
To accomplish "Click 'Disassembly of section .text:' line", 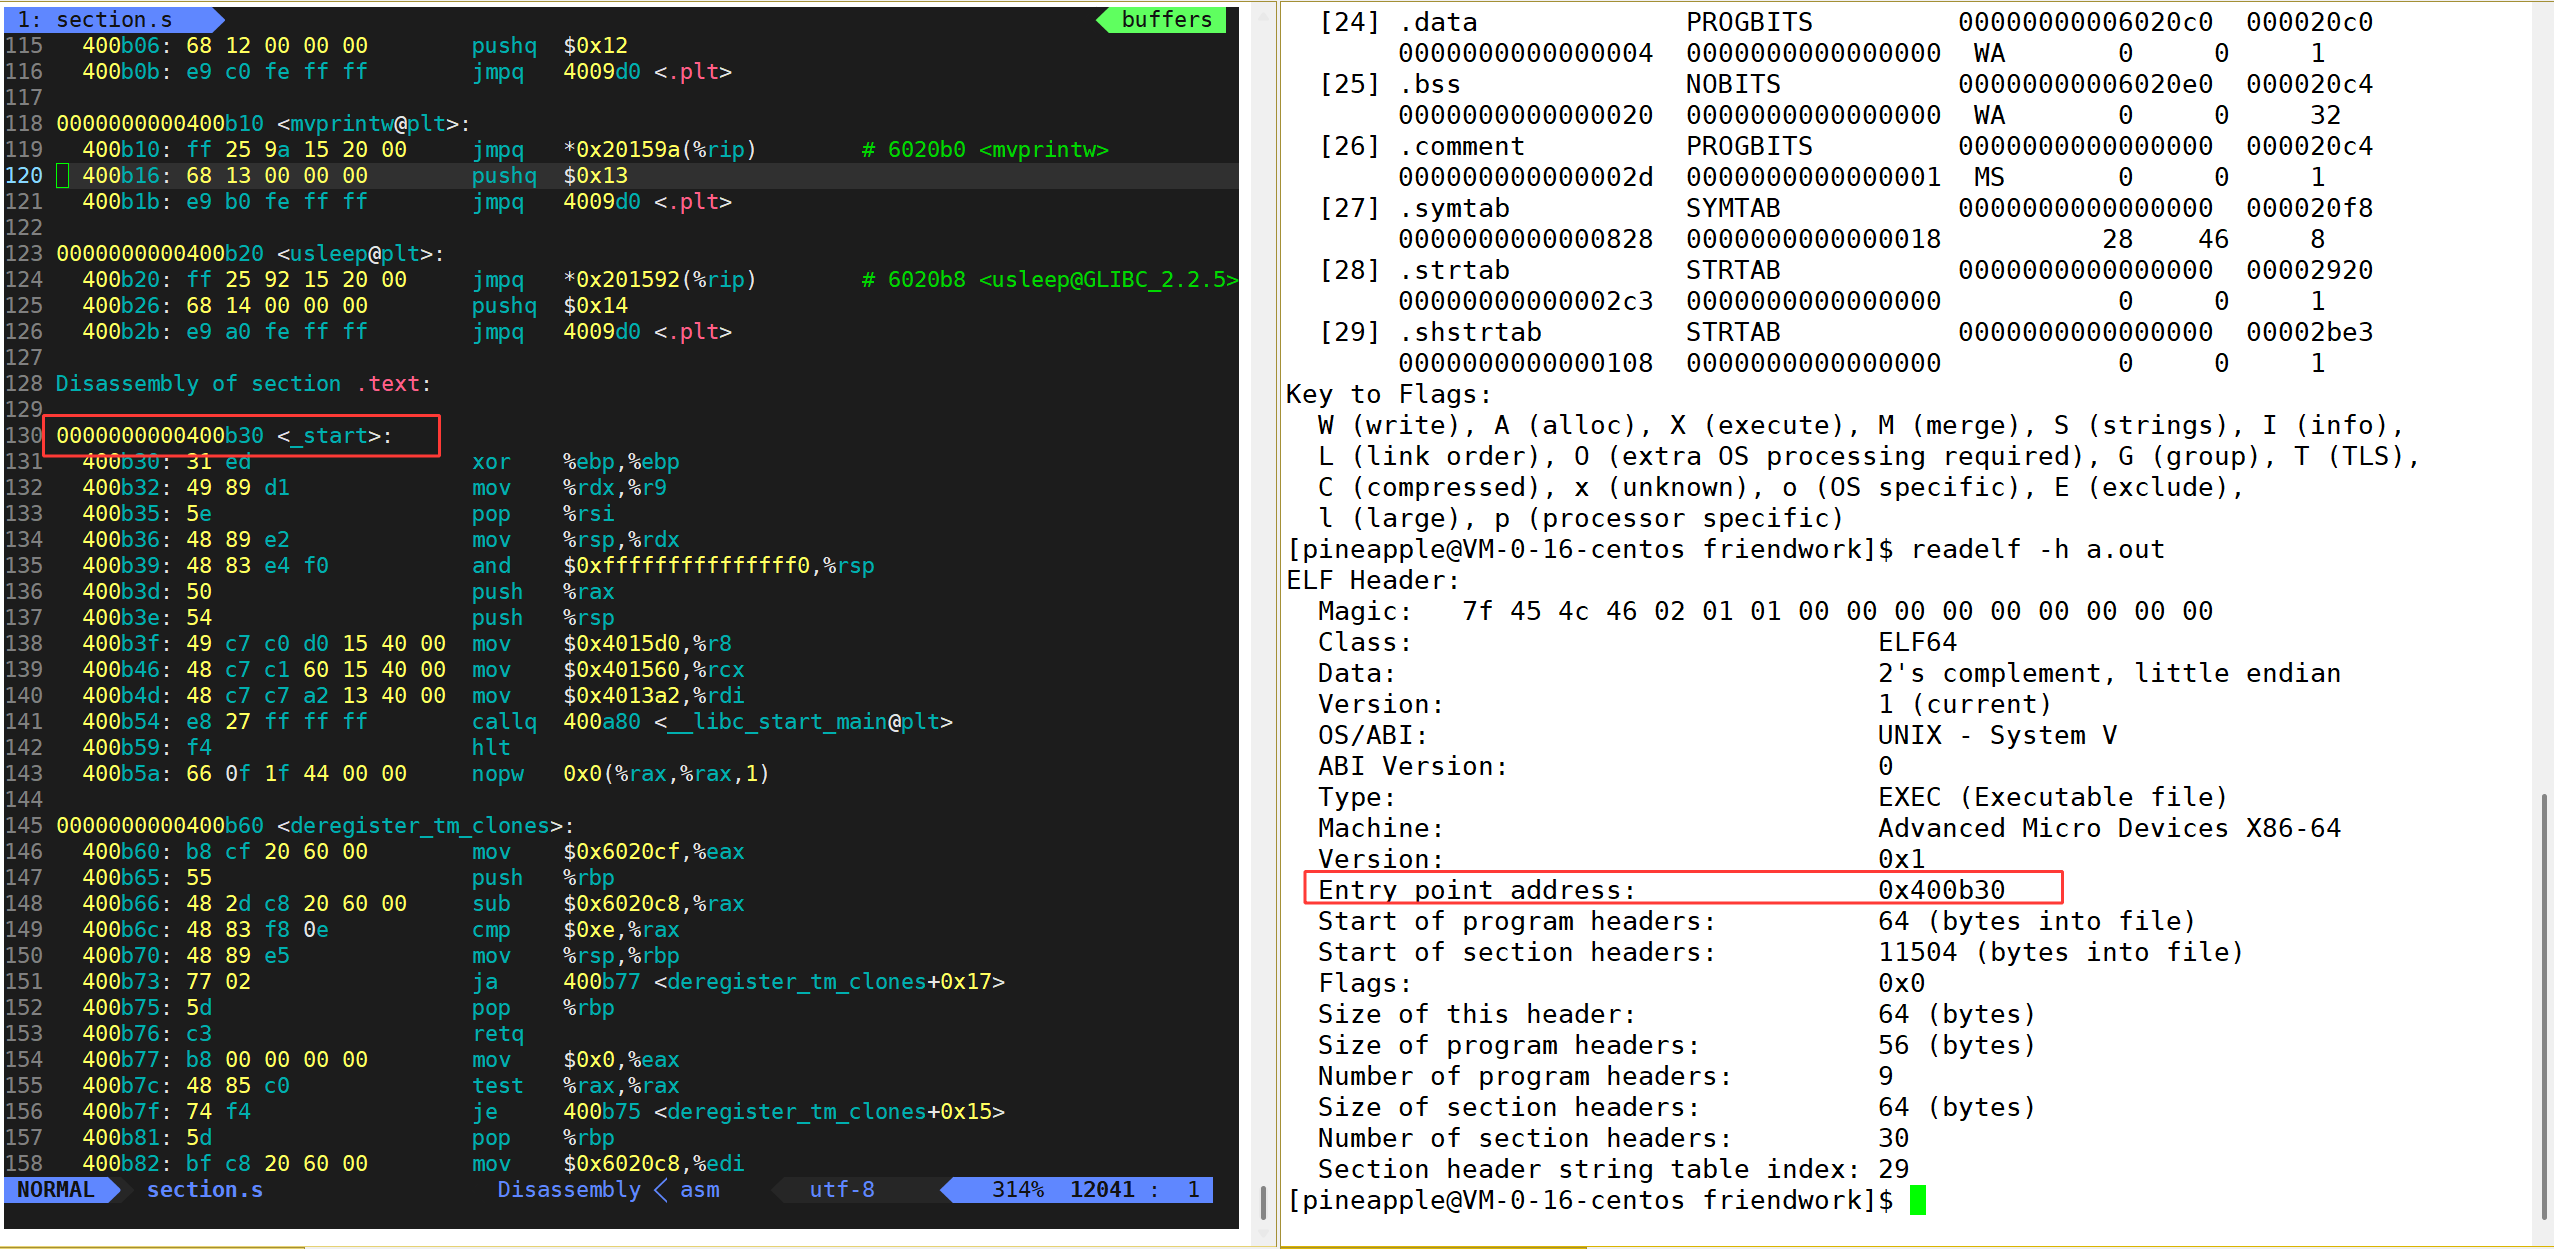I will [243, 383].
